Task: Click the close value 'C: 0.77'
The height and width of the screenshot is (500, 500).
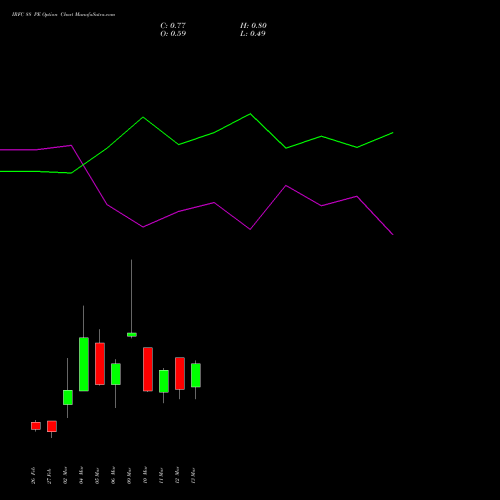Action: [x=173, y=26]
